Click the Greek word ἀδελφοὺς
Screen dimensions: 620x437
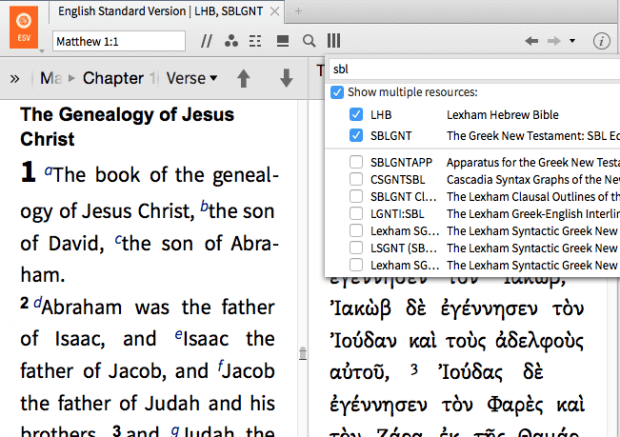tap(539, 341)
